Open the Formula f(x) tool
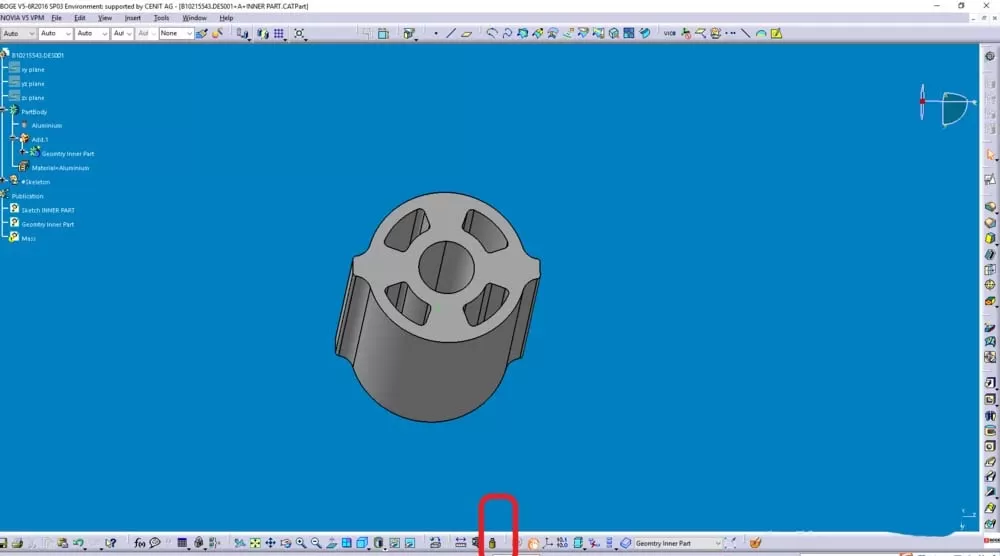Image resolution: width=1000 pixels, height=556 pixels. (x=140, y=543)
